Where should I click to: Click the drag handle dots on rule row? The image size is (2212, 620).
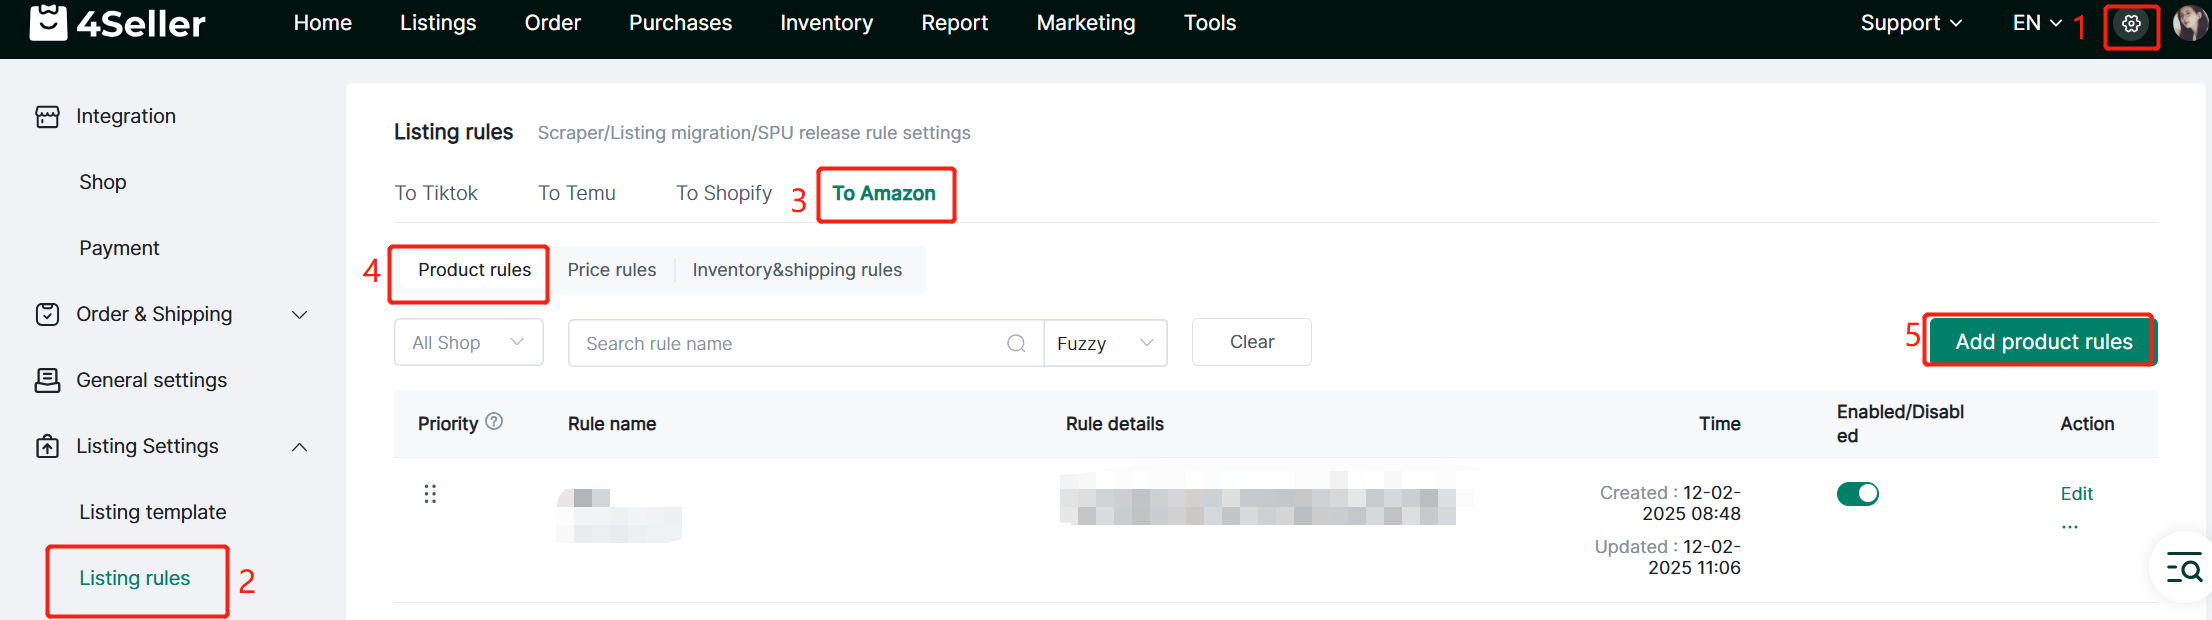[430, 494]
